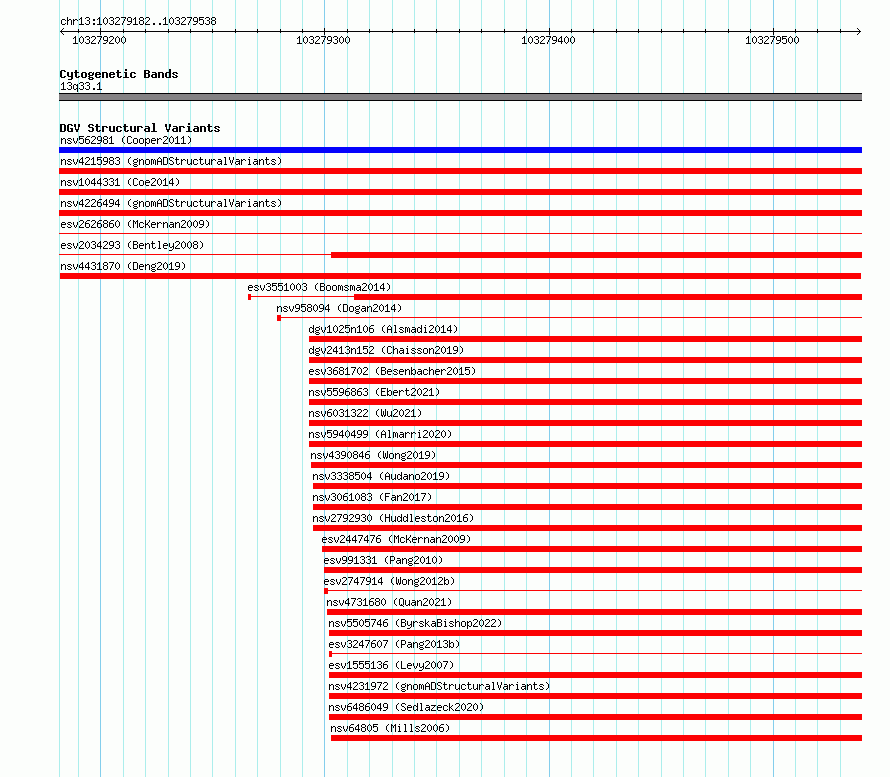
Task: Select nsv958094 (Dogan2014) variant
Action: 339,308
